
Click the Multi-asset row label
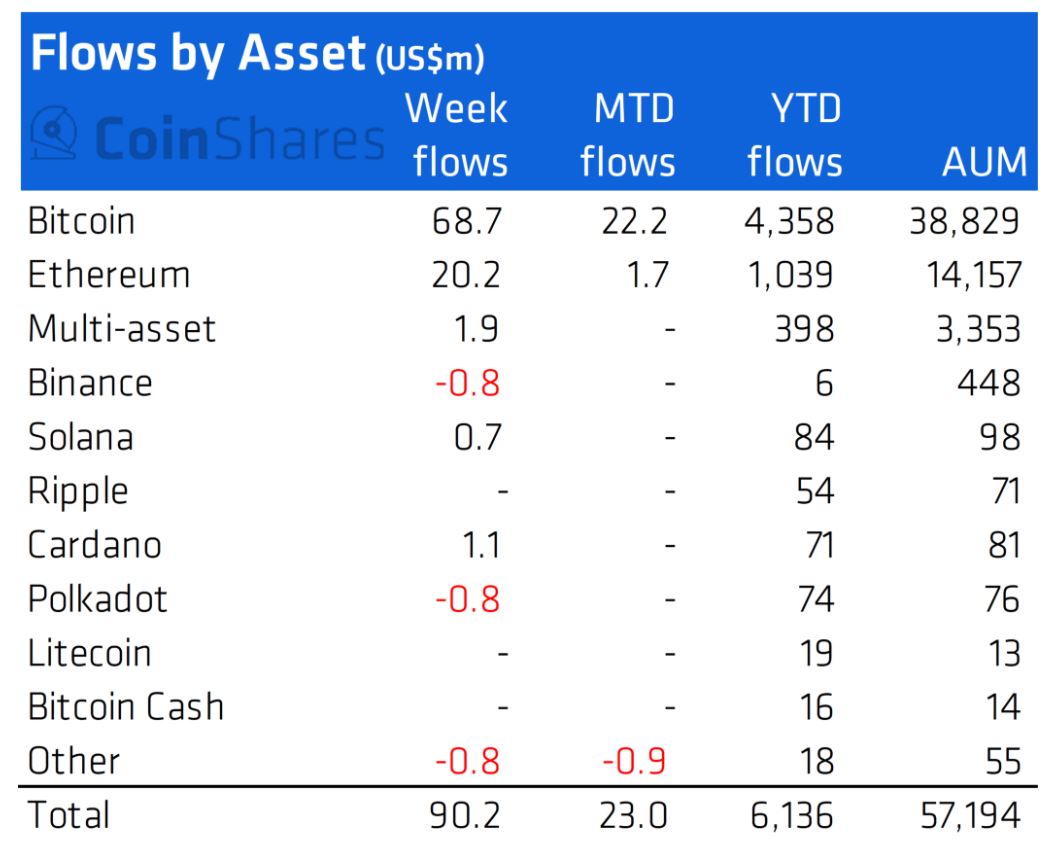point(121,329)
